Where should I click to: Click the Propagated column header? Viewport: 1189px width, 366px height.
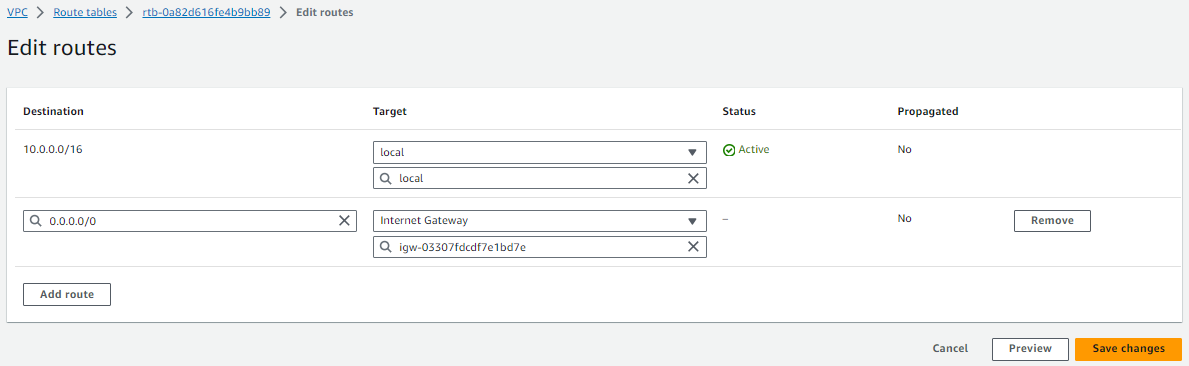pos(928,111)
